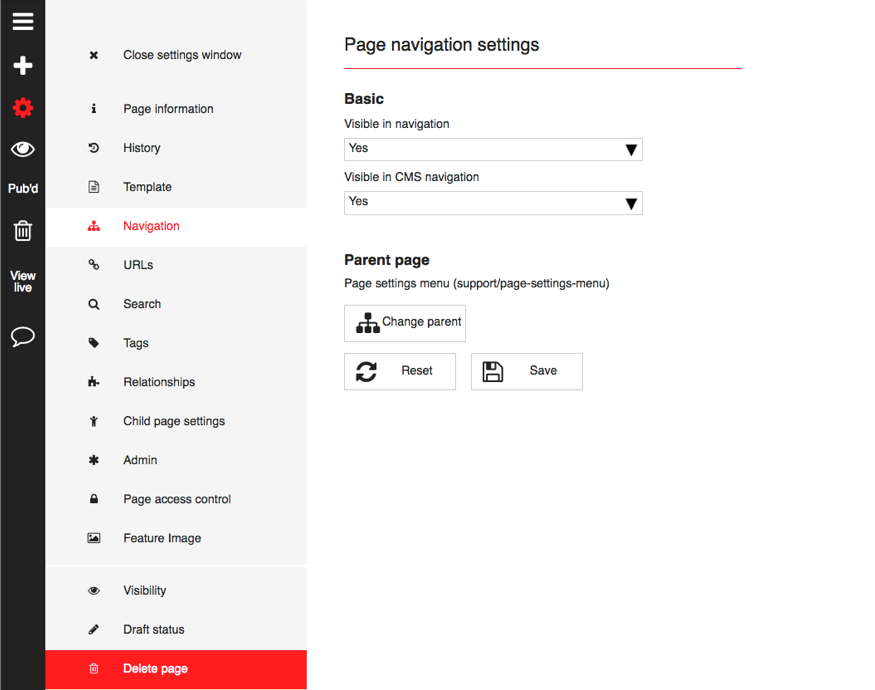Click the URLs link chain icon

click(x=94, y=265)
